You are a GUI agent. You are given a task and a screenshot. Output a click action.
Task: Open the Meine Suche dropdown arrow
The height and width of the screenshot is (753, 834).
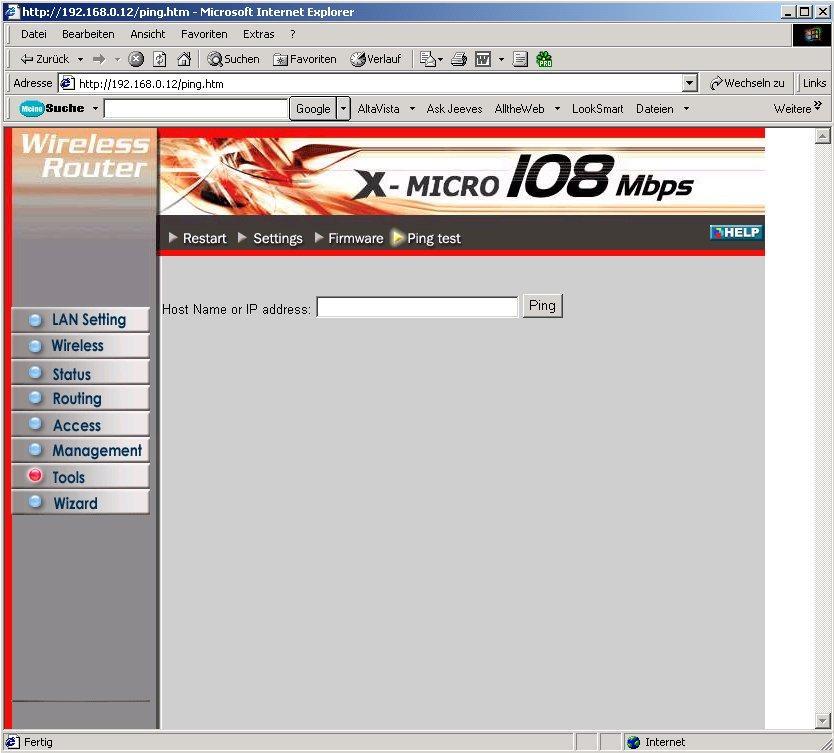[95, 108]
